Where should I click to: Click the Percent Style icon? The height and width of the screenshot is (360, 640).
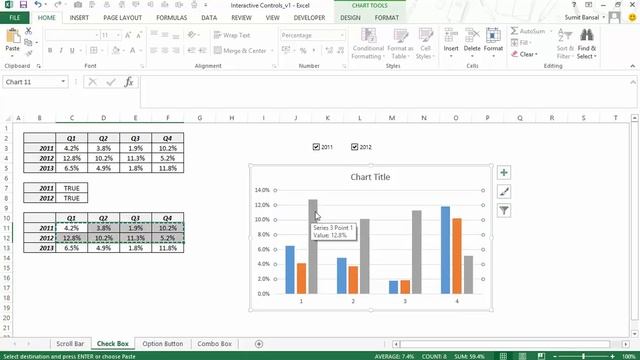click(303, 51)
